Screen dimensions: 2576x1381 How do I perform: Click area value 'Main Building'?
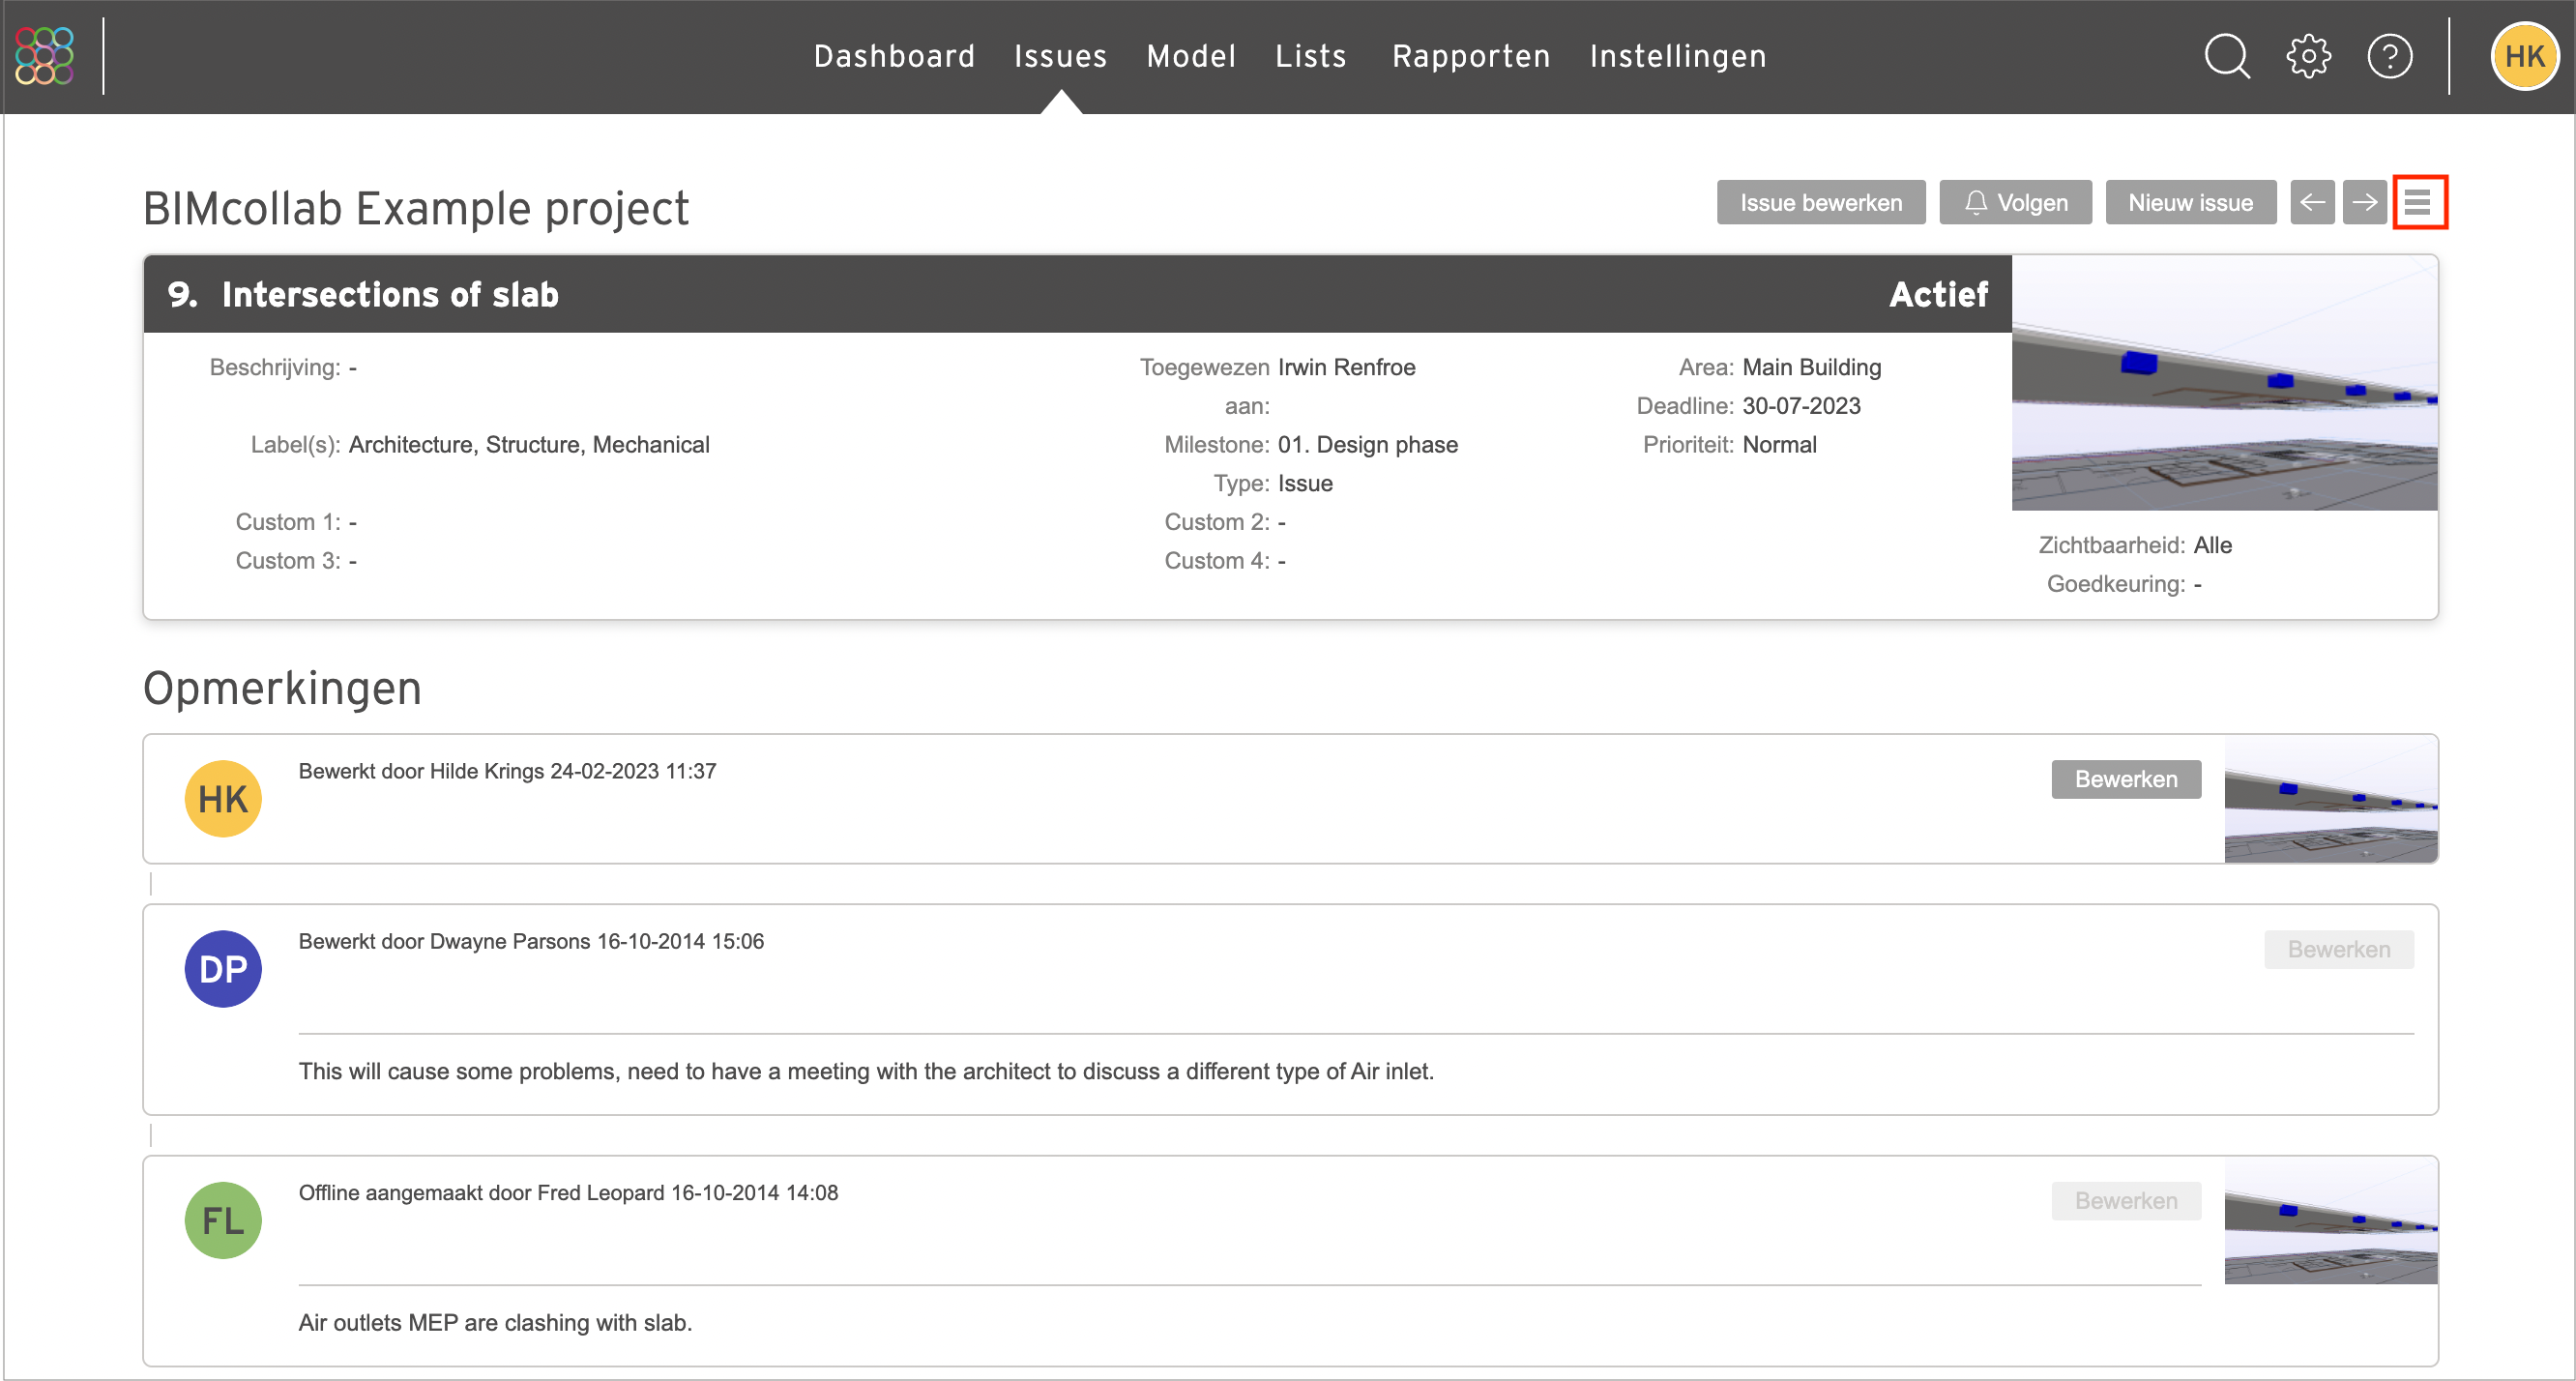[1811, 368]
